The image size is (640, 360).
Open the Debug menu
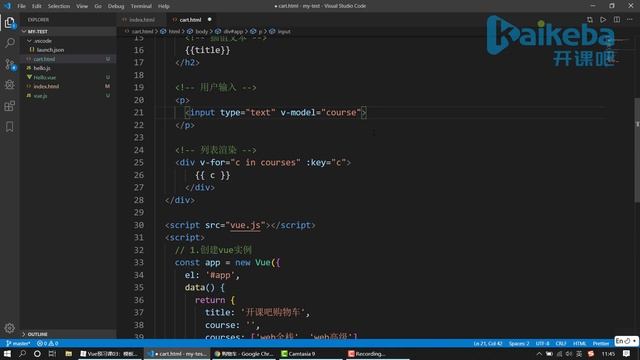pyautogui.click(x=116, y=6)
